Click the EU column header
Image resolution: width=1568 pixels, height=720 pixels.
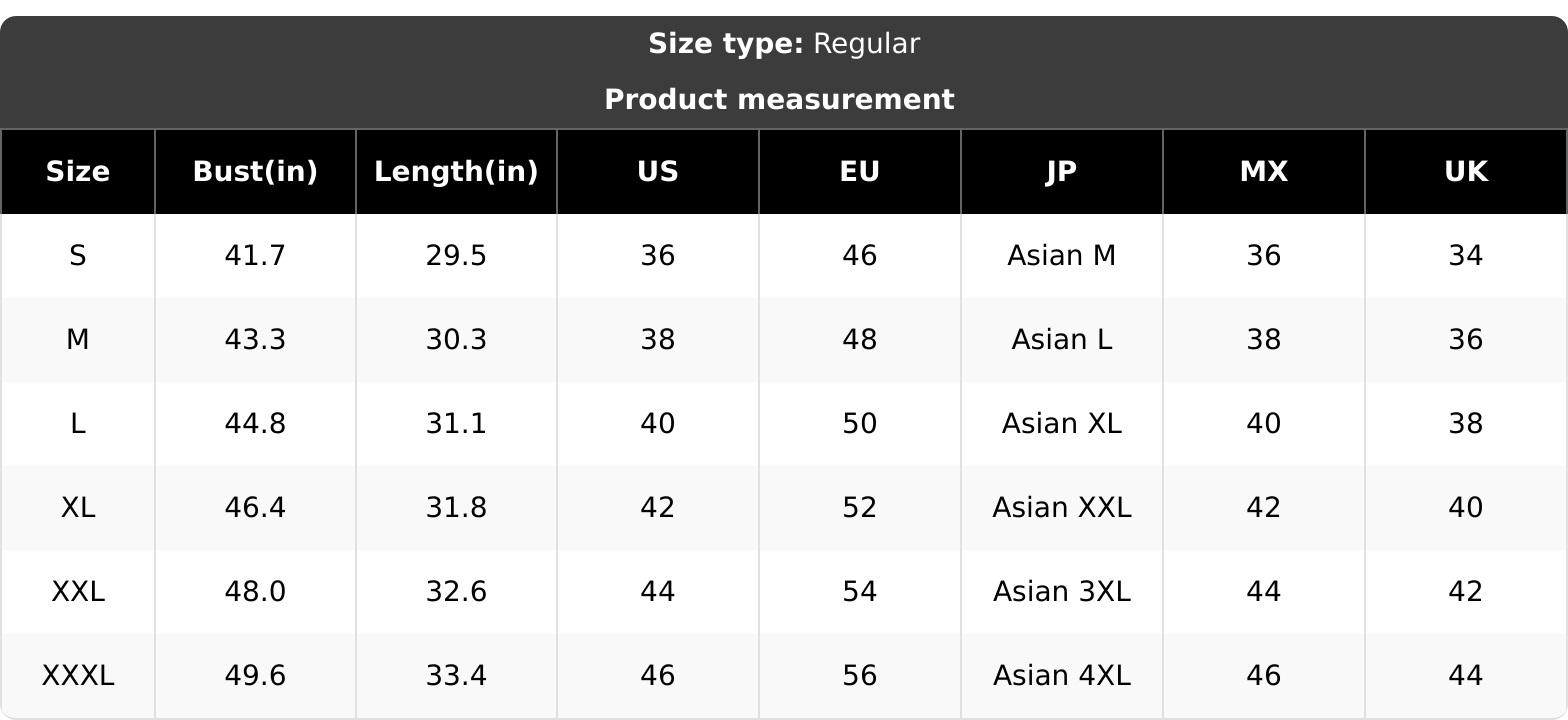point(860,172)
